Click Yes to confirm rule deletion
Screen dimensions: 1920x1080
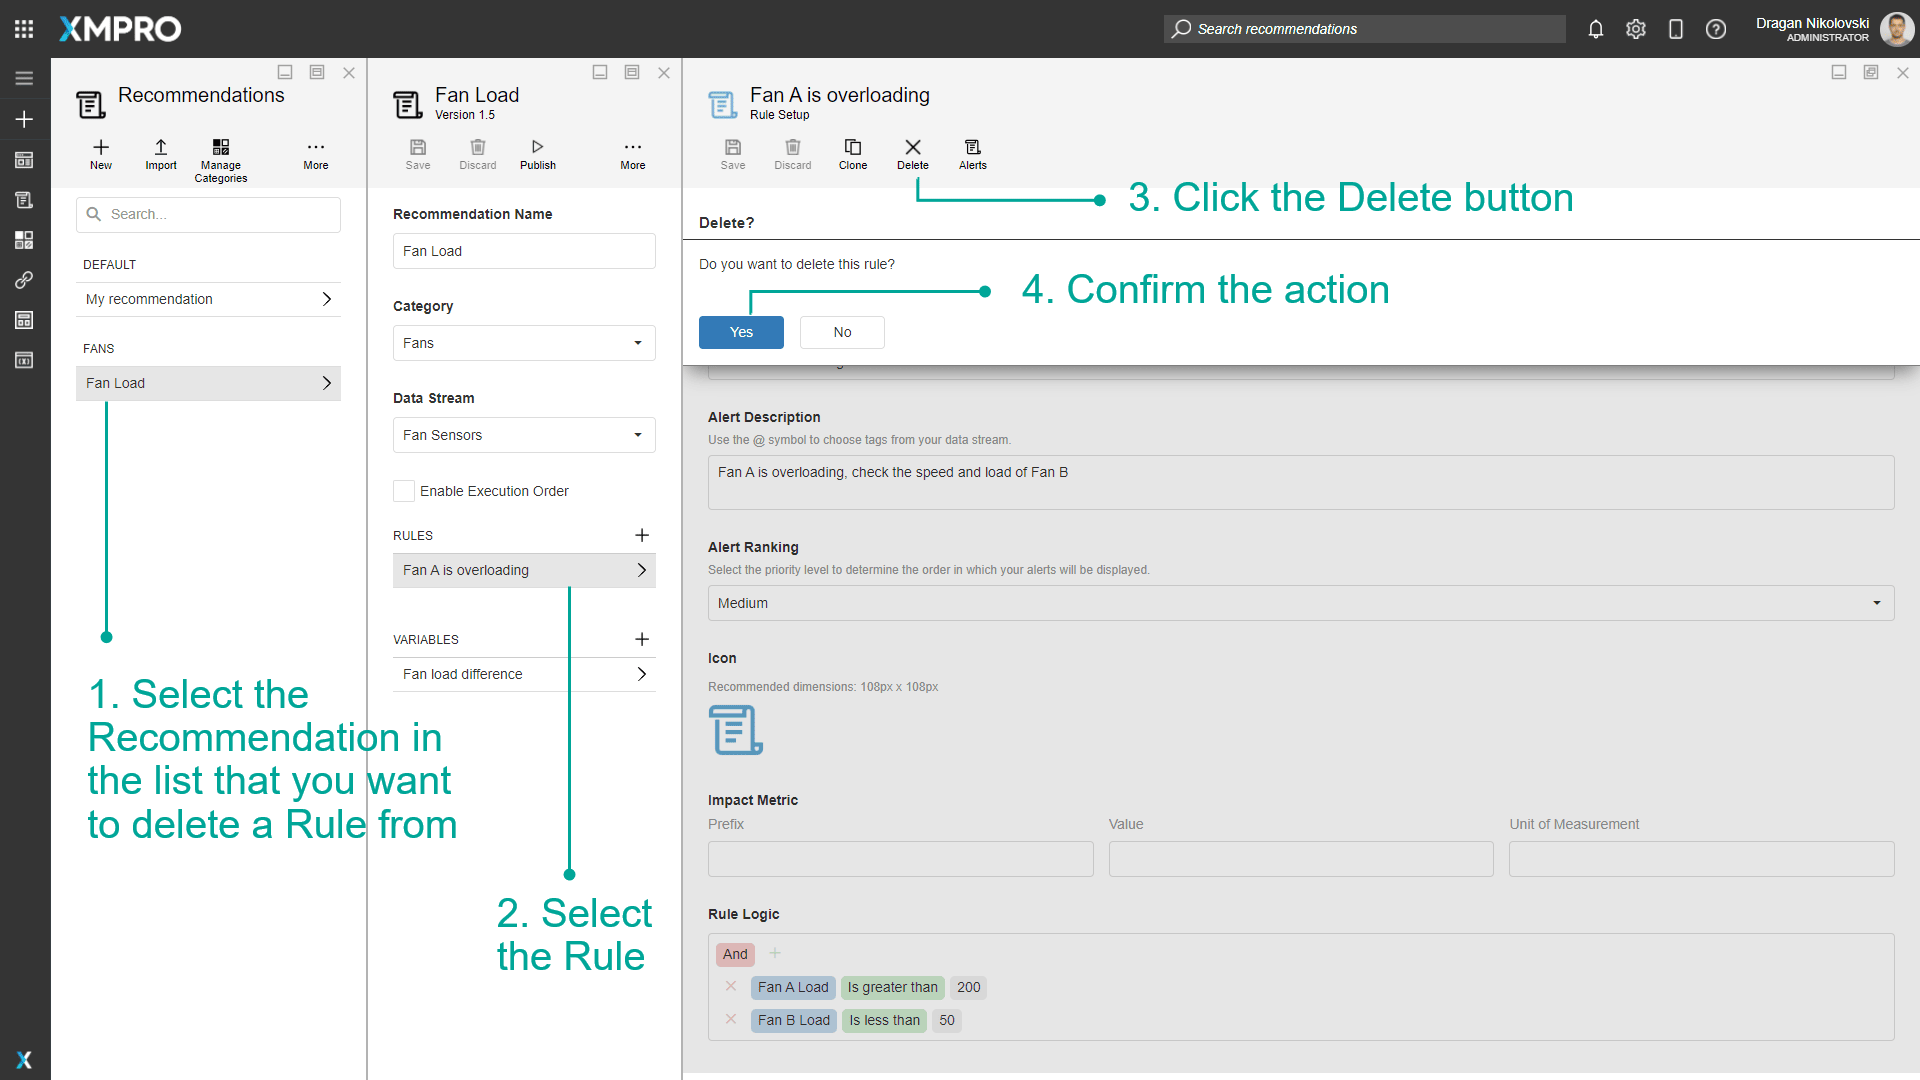[740, 331]
